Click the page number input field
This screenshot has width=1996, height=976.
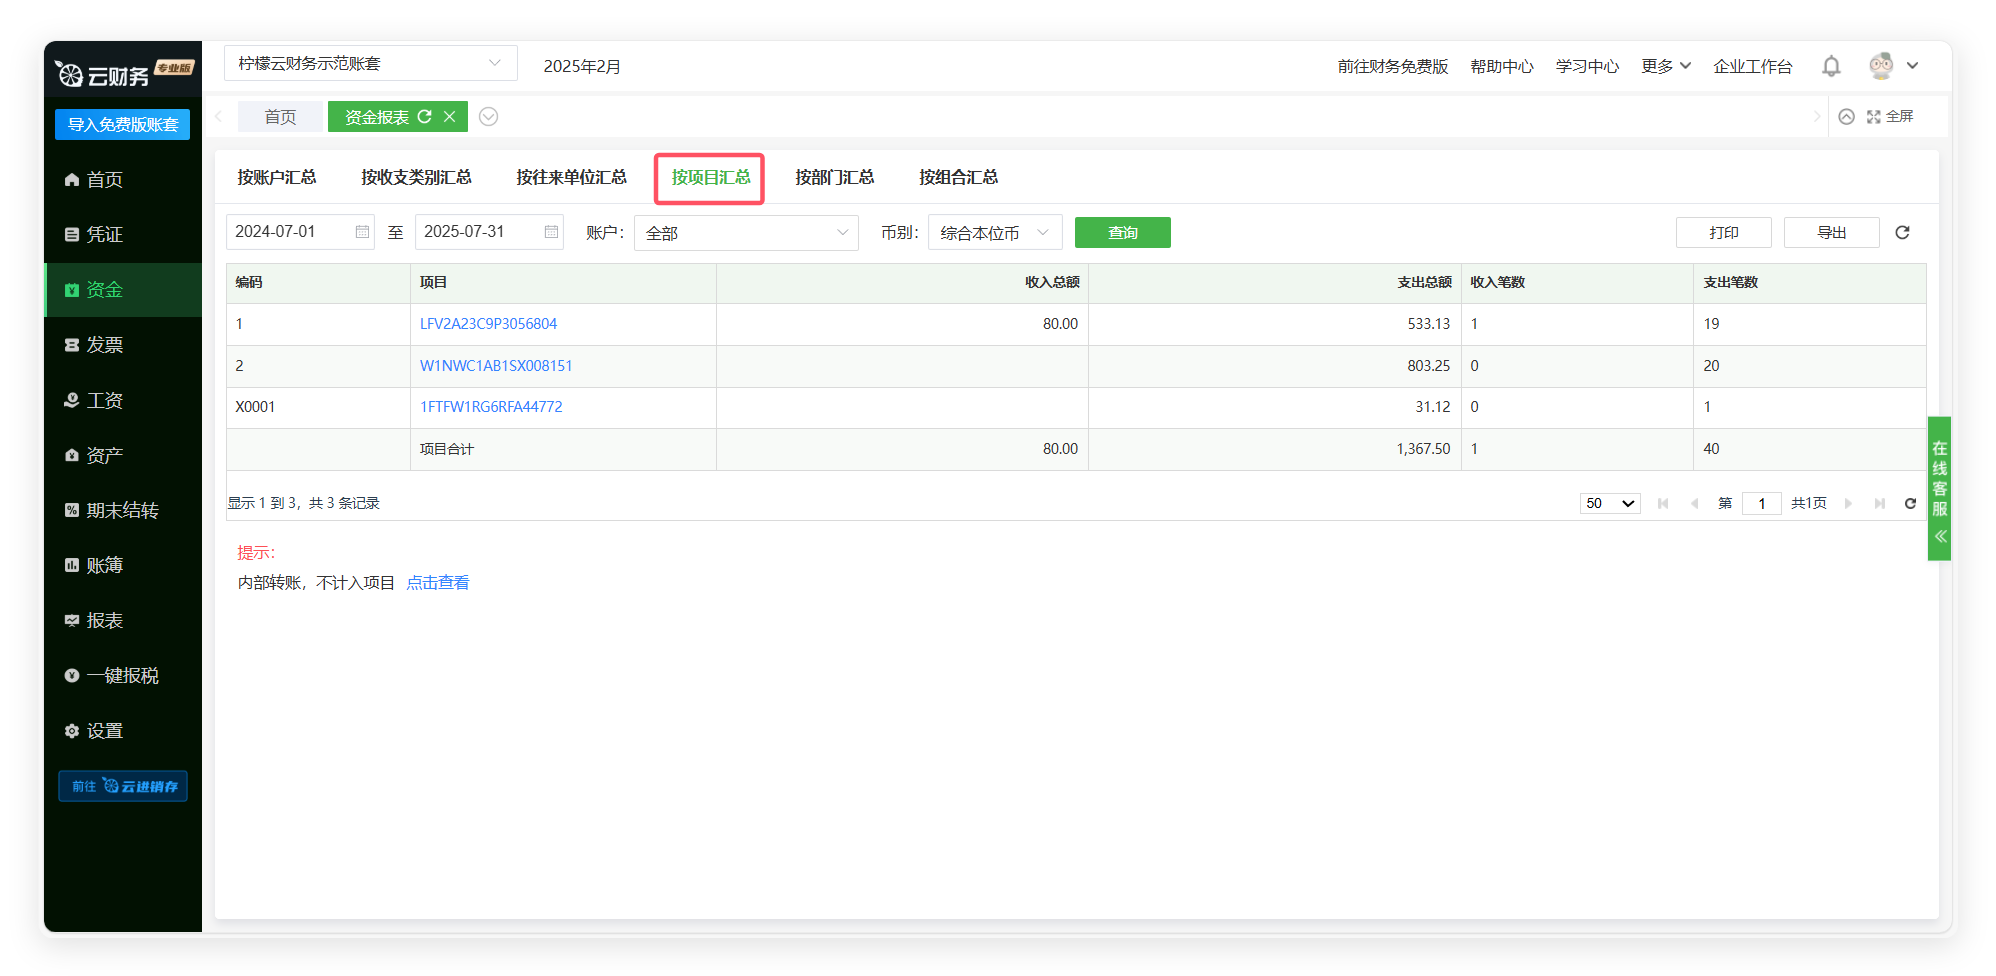click(1761, 503)
